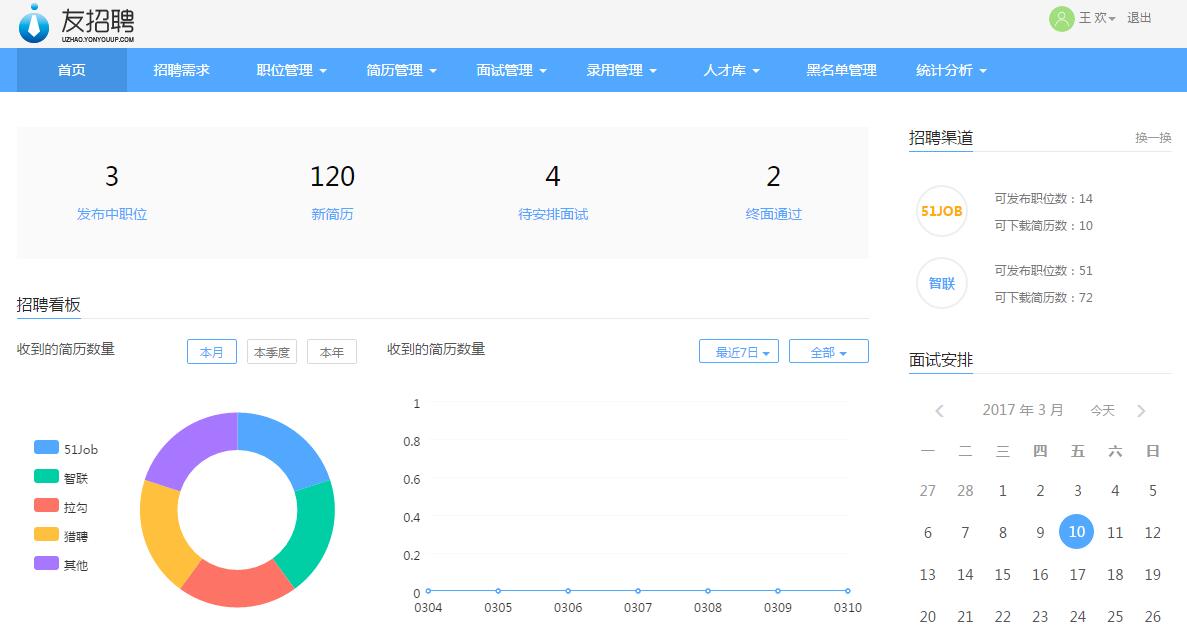Click the 2017 年 3 月 calendar title
Screen dimensions: 1187x631
pos(1023,410)
